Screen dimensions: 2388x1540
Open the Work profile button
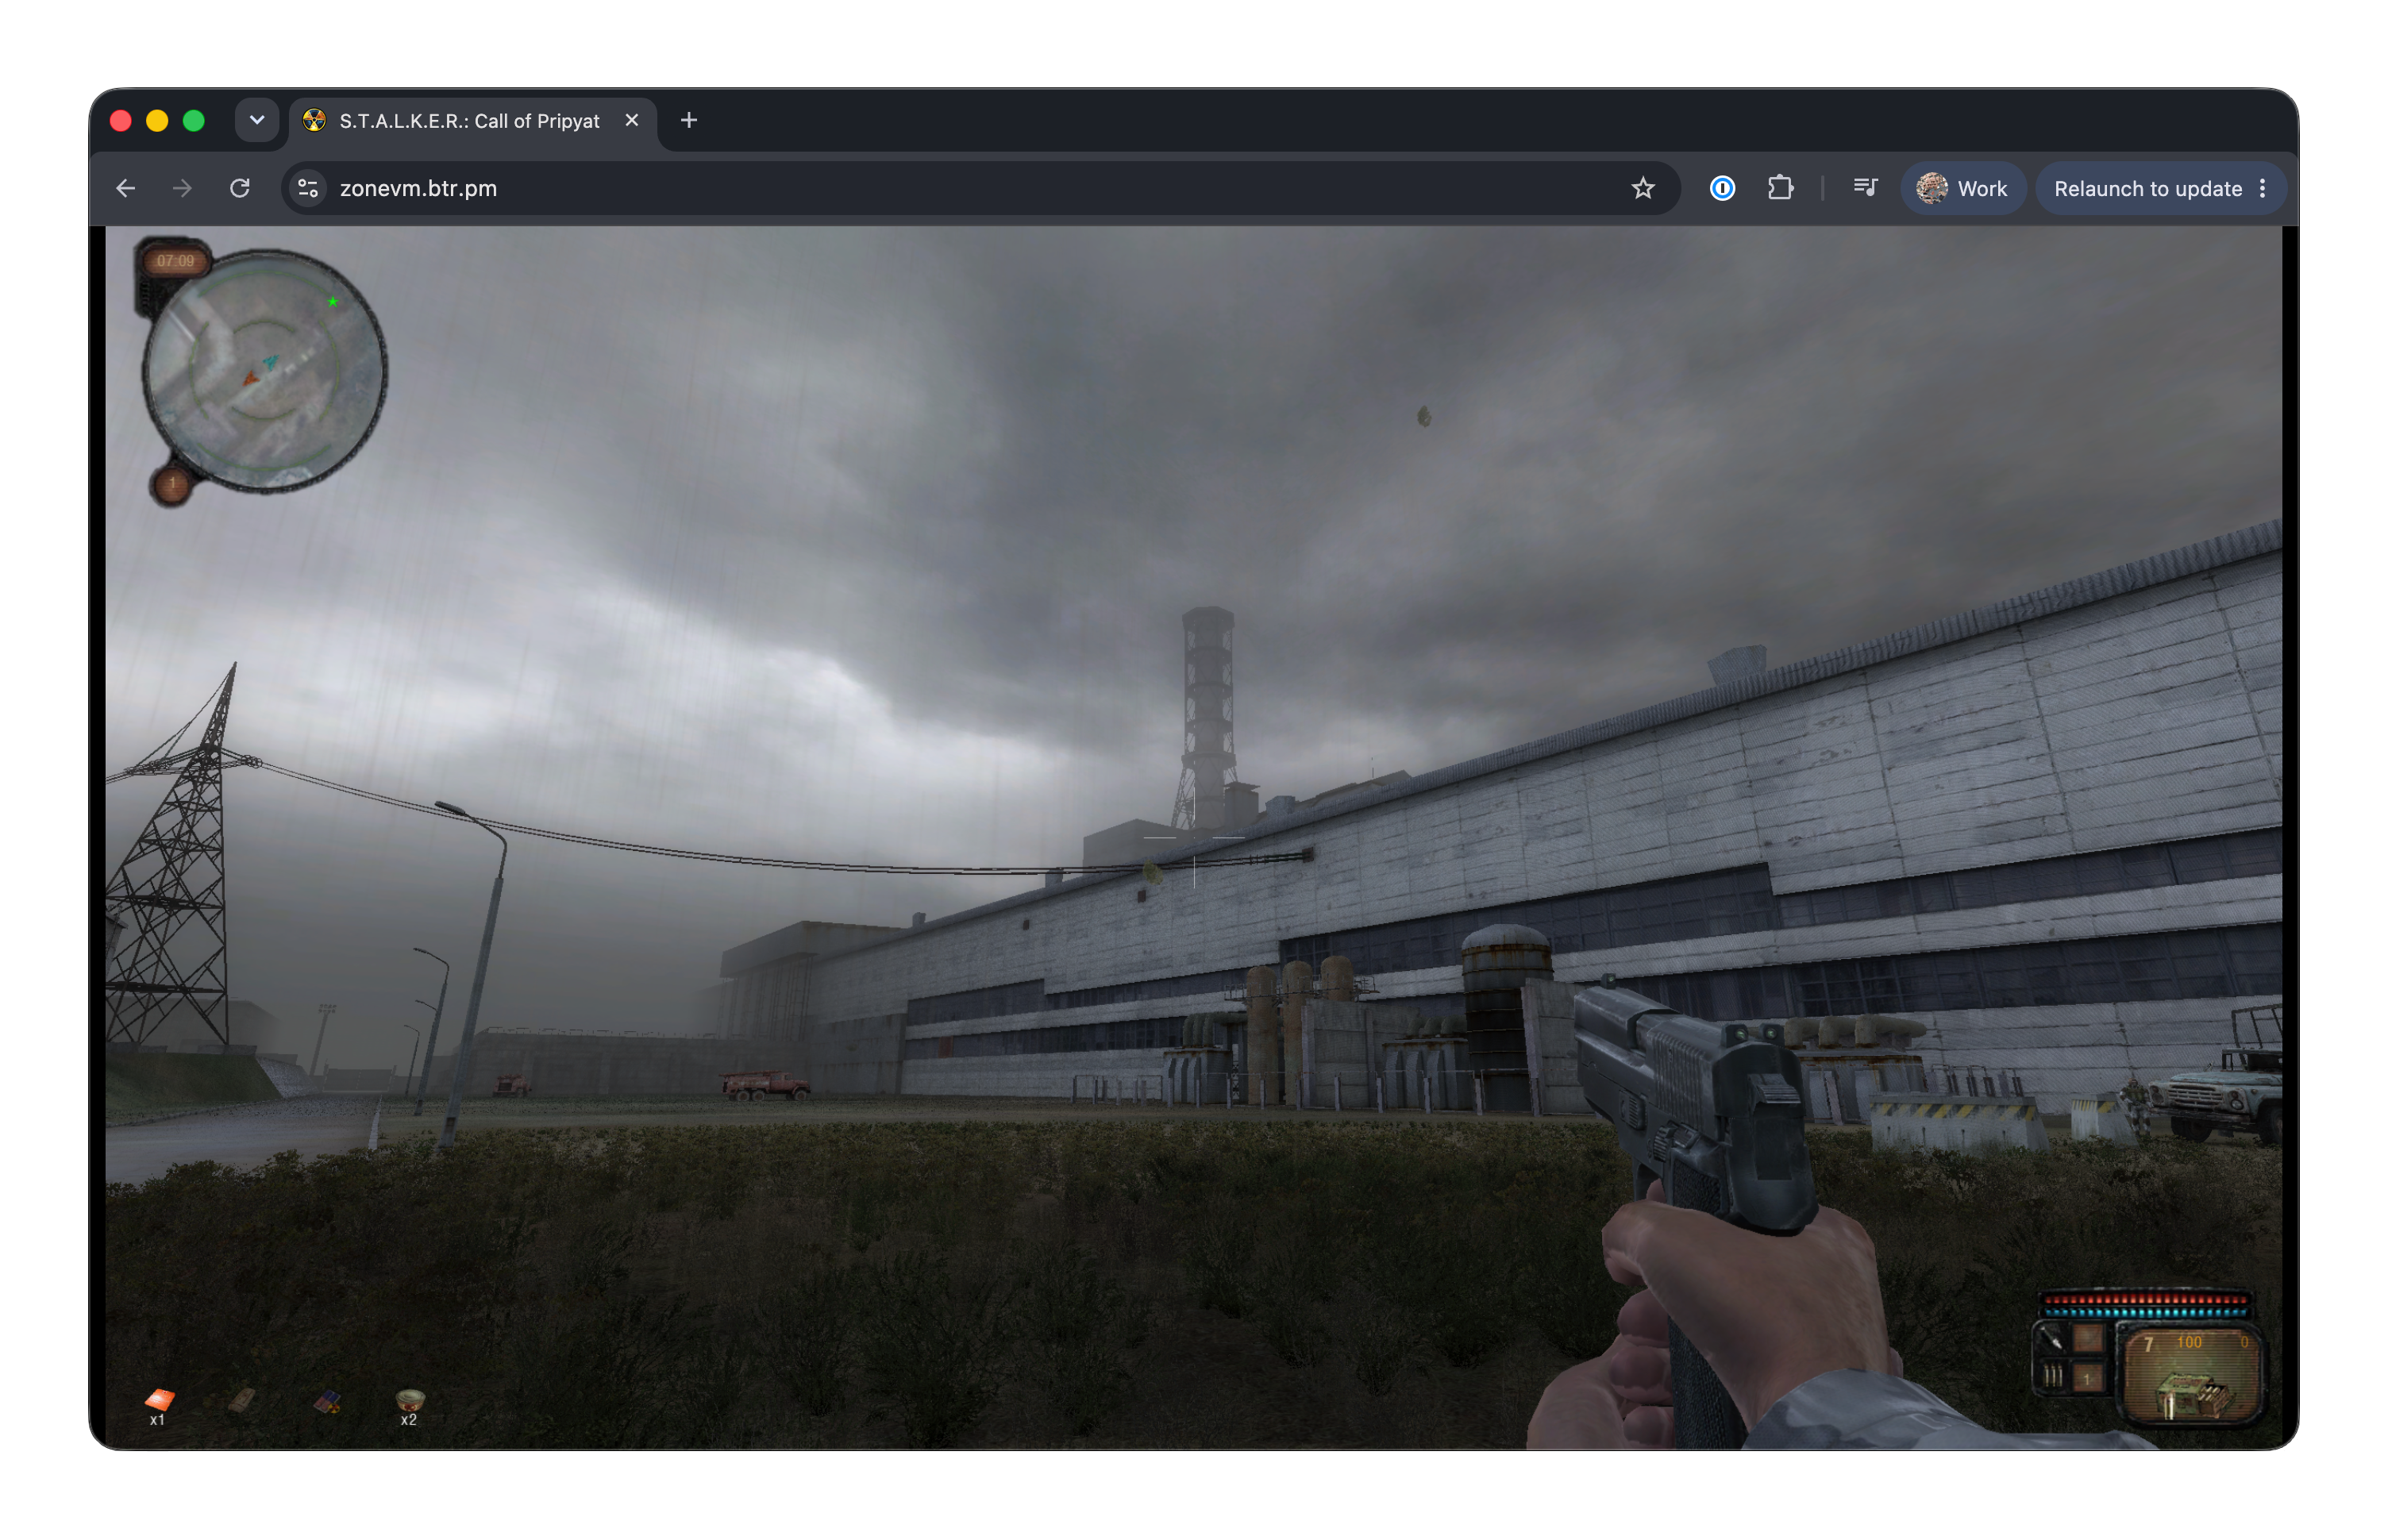[1962, 188]
